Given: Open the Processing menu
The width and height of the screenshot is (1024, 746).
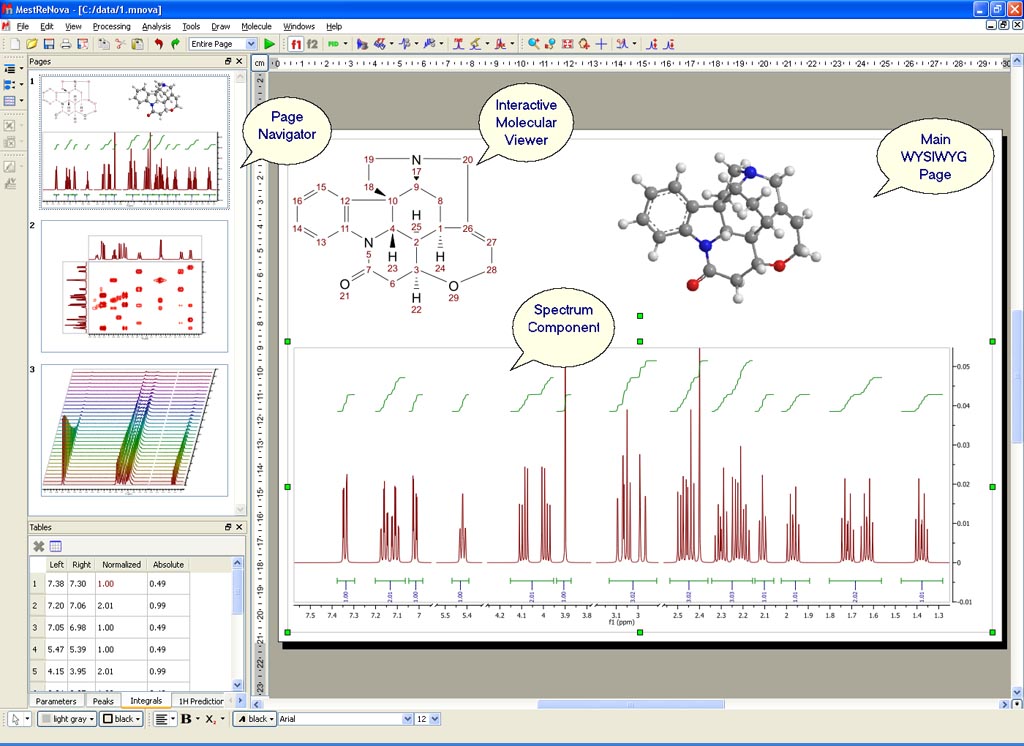Looking at the screenshot, I should point(111,26).
